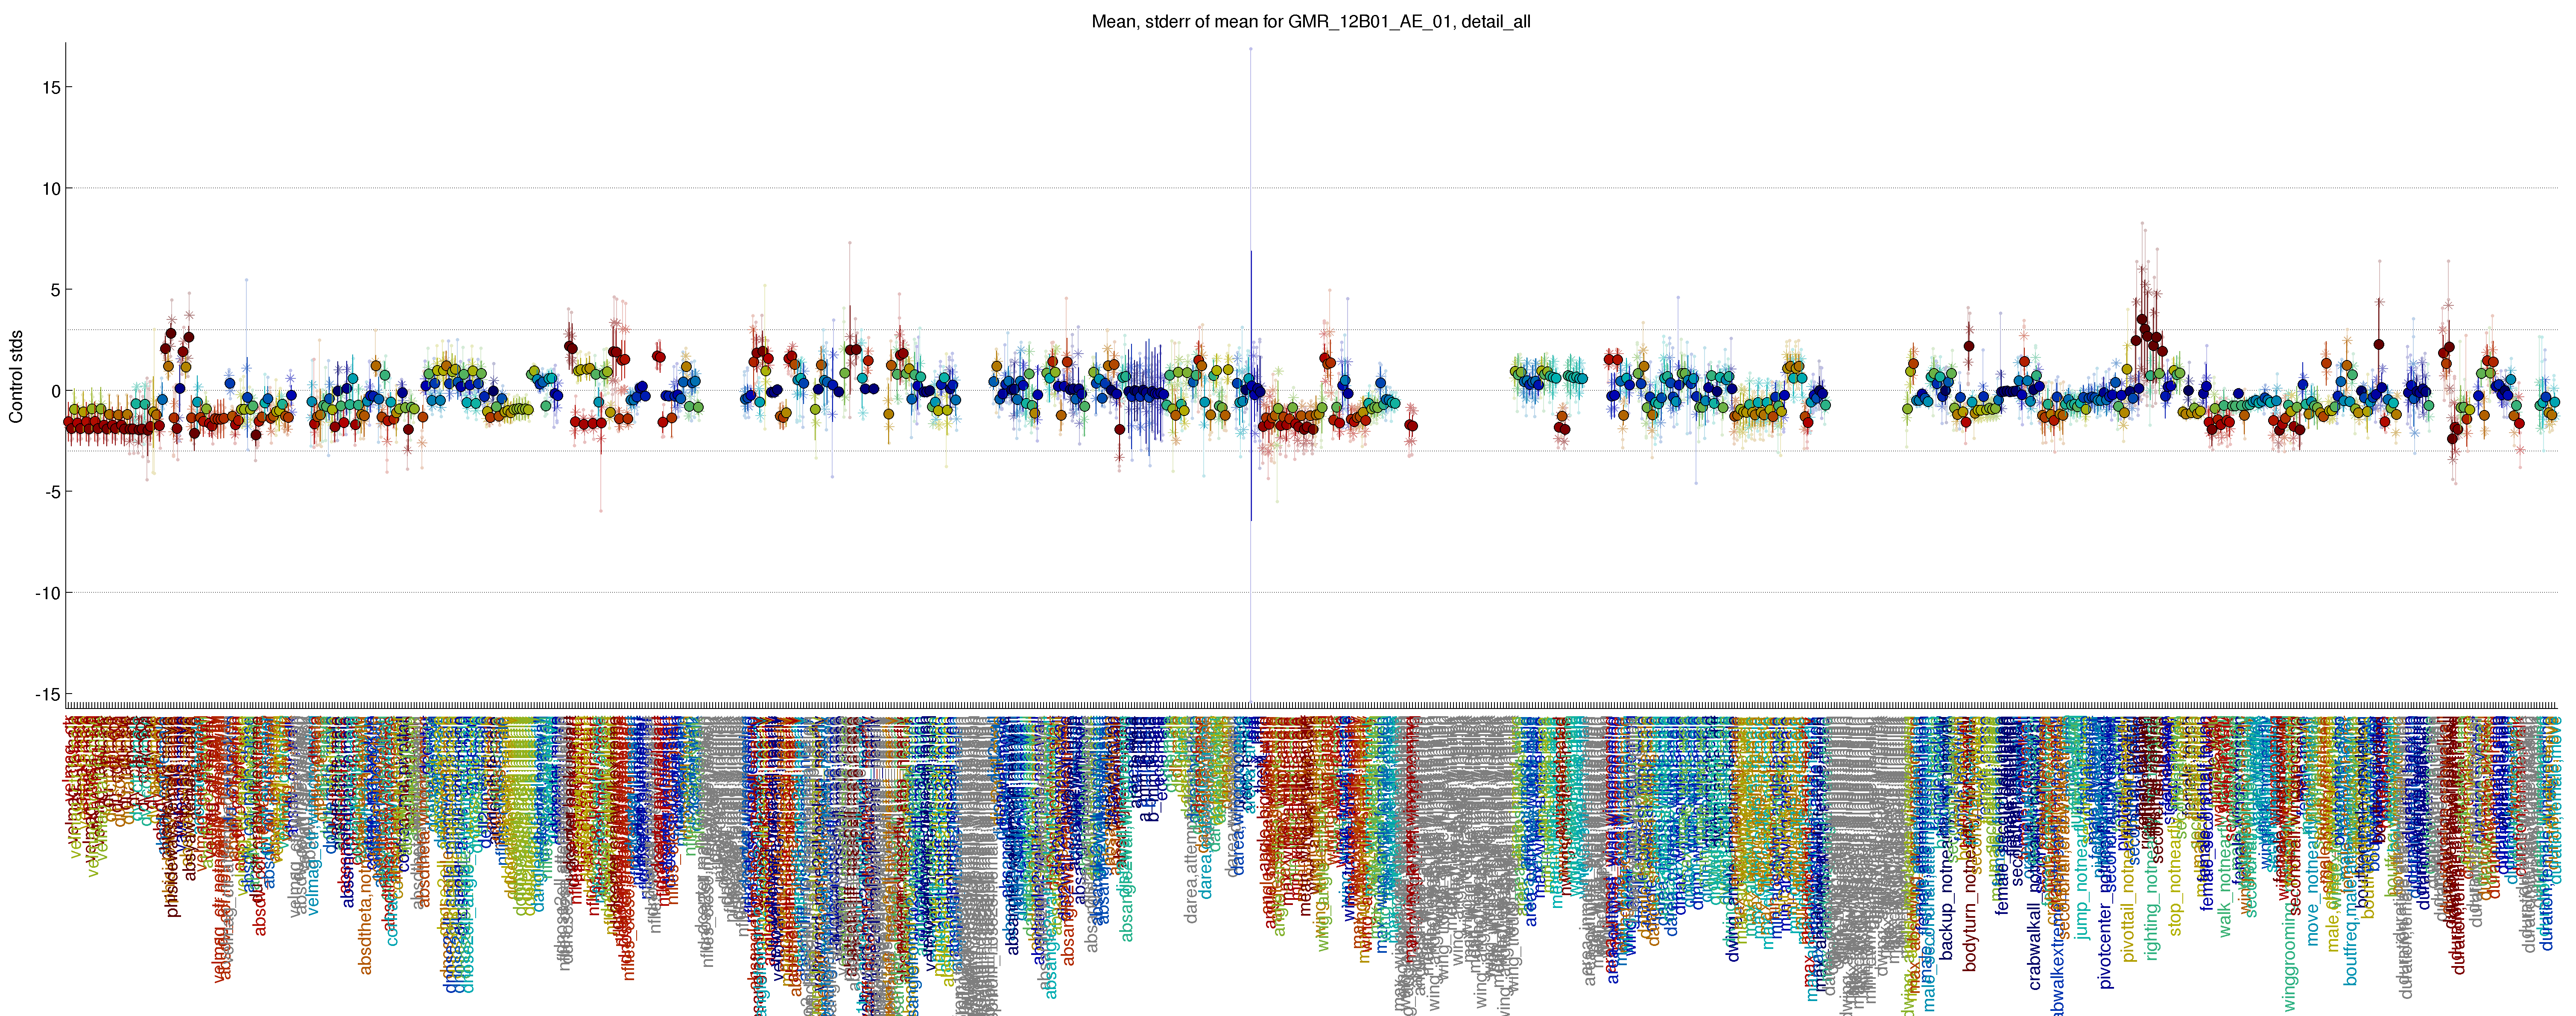This screenshot has width=2576, height=1016.
Task: Select the "pivottail_notne" x-axis label
Action: 2128,905
